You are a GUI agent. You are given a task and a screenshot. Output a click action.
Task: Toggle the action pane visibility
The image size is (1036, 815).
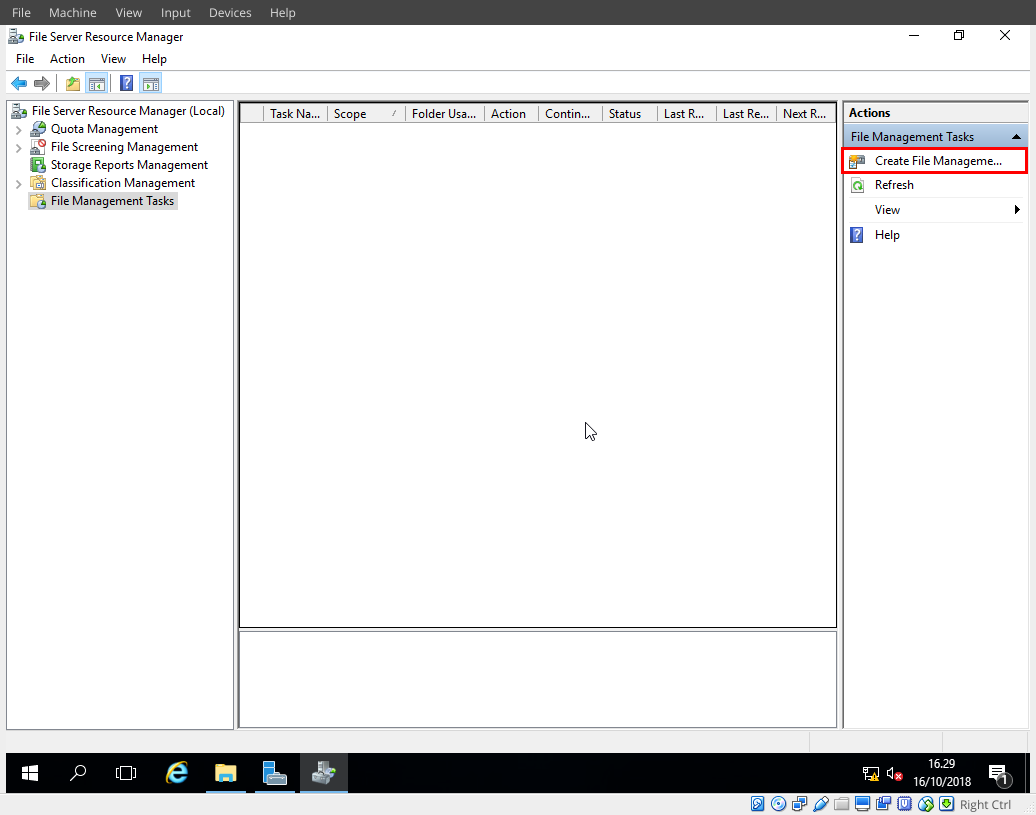pyautogui.click(x=150, y=82)
